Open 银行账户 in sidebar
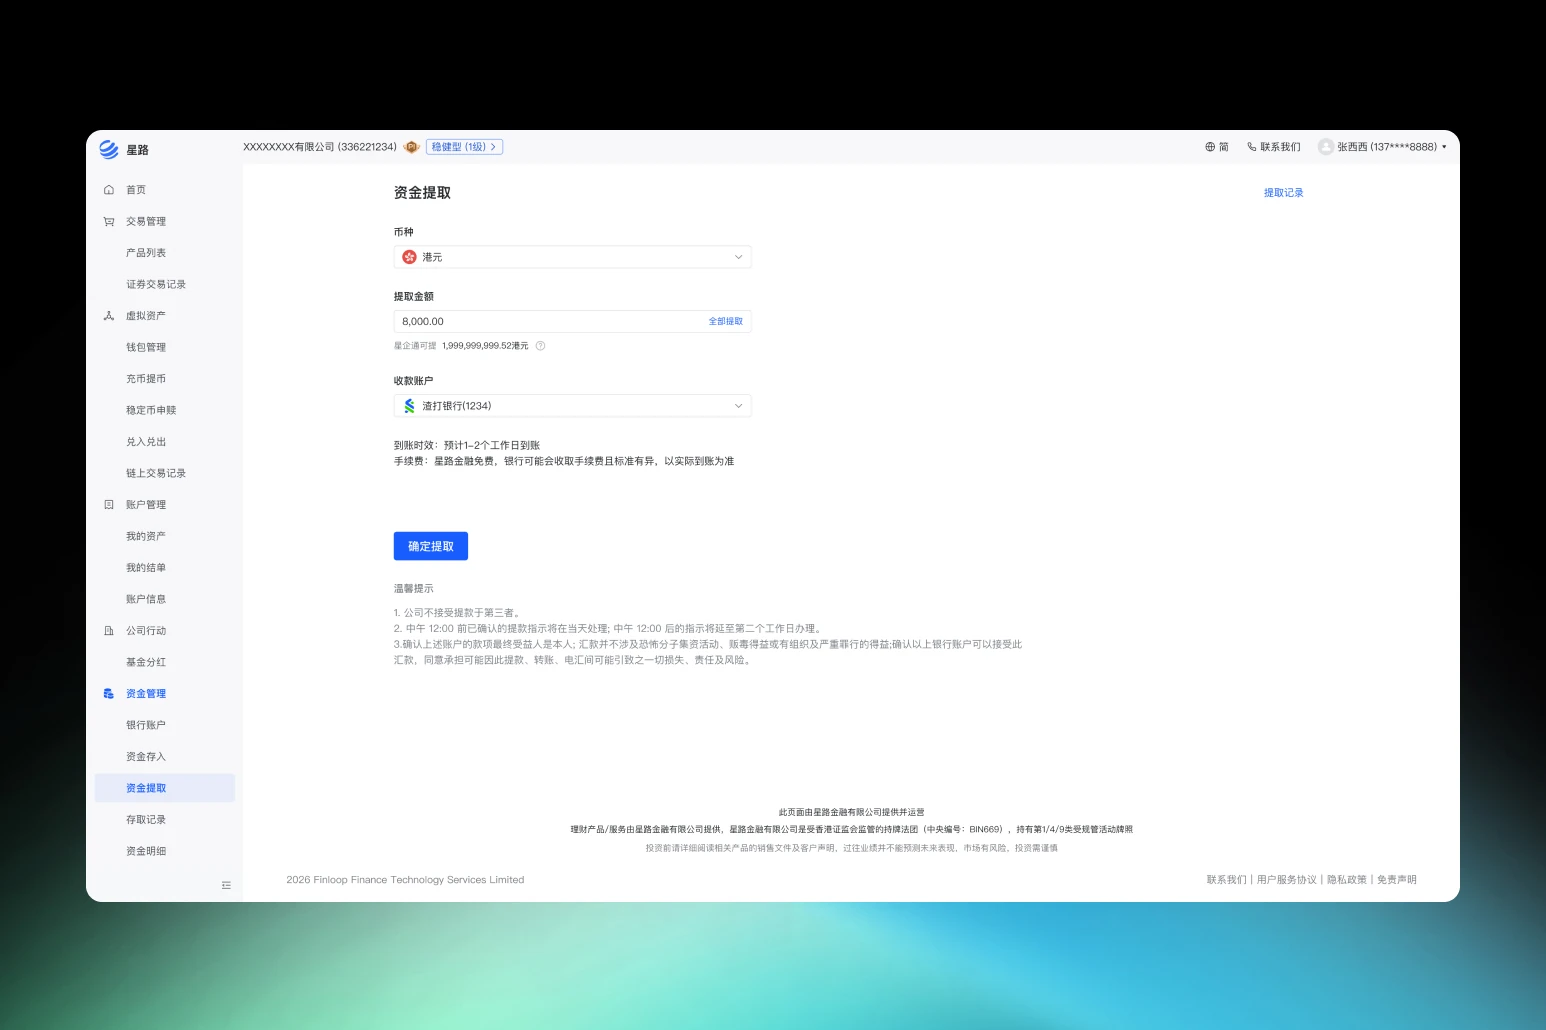The width and height of the screenshot is (1546, 1030). 146,726
